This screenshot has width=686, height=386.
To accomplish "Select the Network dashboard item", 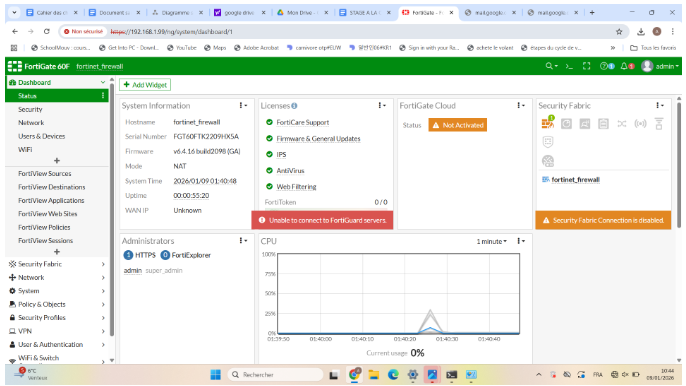I will tap(31, 123).
